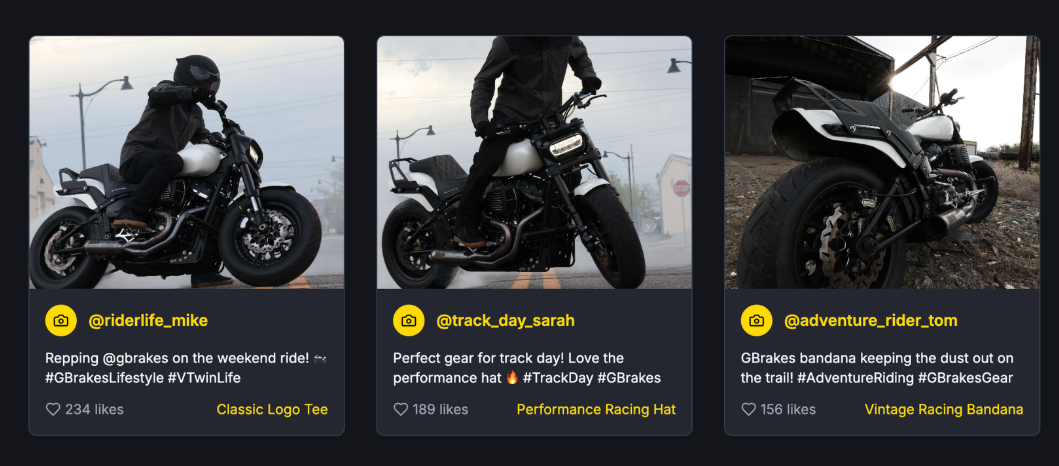Go to @adventure_rider_tom profile
The height and width of the screenshot is (466, 1059).
[870, 321]
